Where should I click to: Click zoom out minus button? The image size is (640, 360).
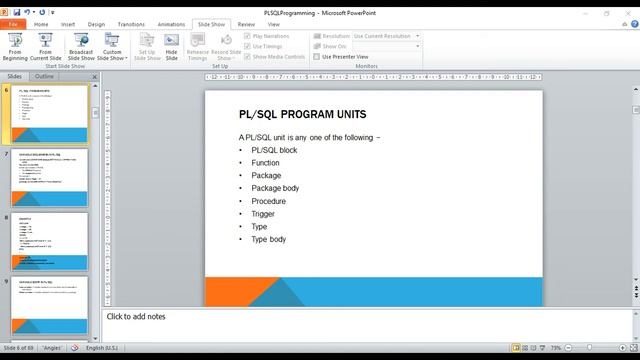coord(568,348)
